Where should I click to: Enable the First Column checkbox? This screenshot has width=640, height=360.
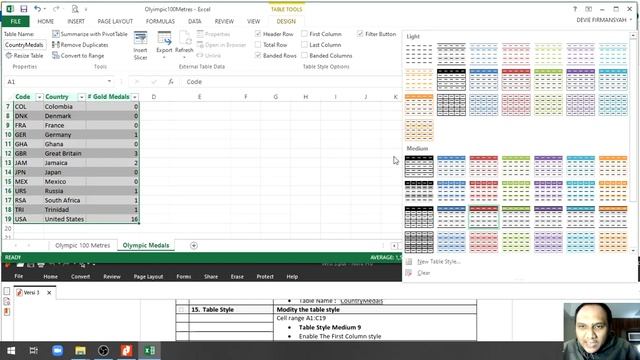click(304, 34)
